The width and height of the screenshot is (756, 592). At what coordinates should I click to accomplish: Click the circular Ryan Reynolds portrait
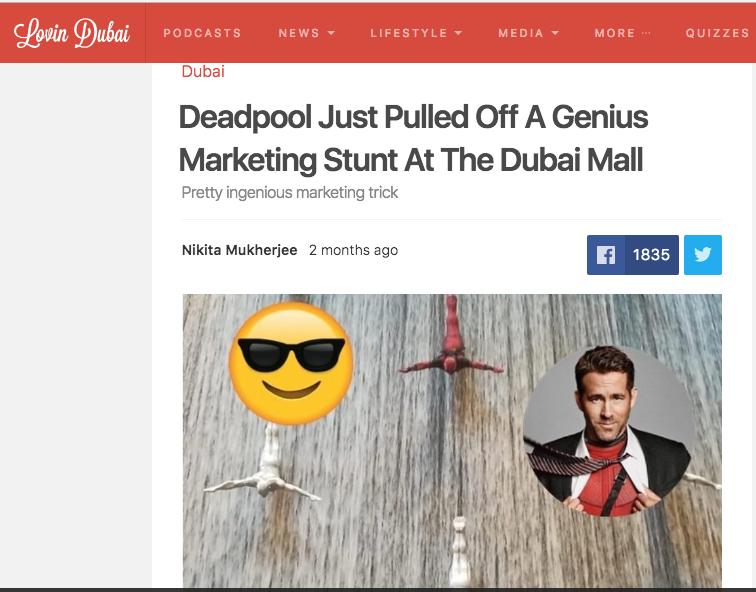pyautogui.click(x=609, y=431)
